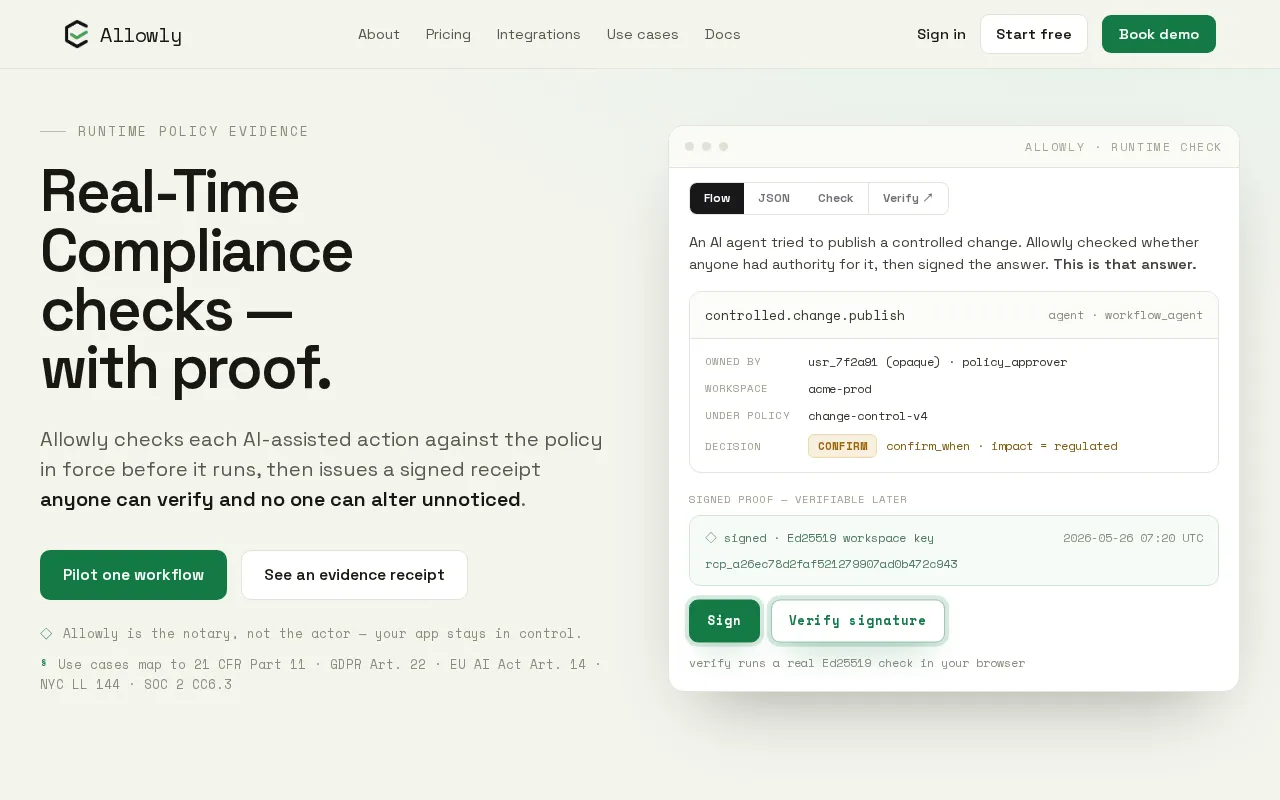Click the green Sign button
Screen dimensions: 1280x800
point(724,620)
